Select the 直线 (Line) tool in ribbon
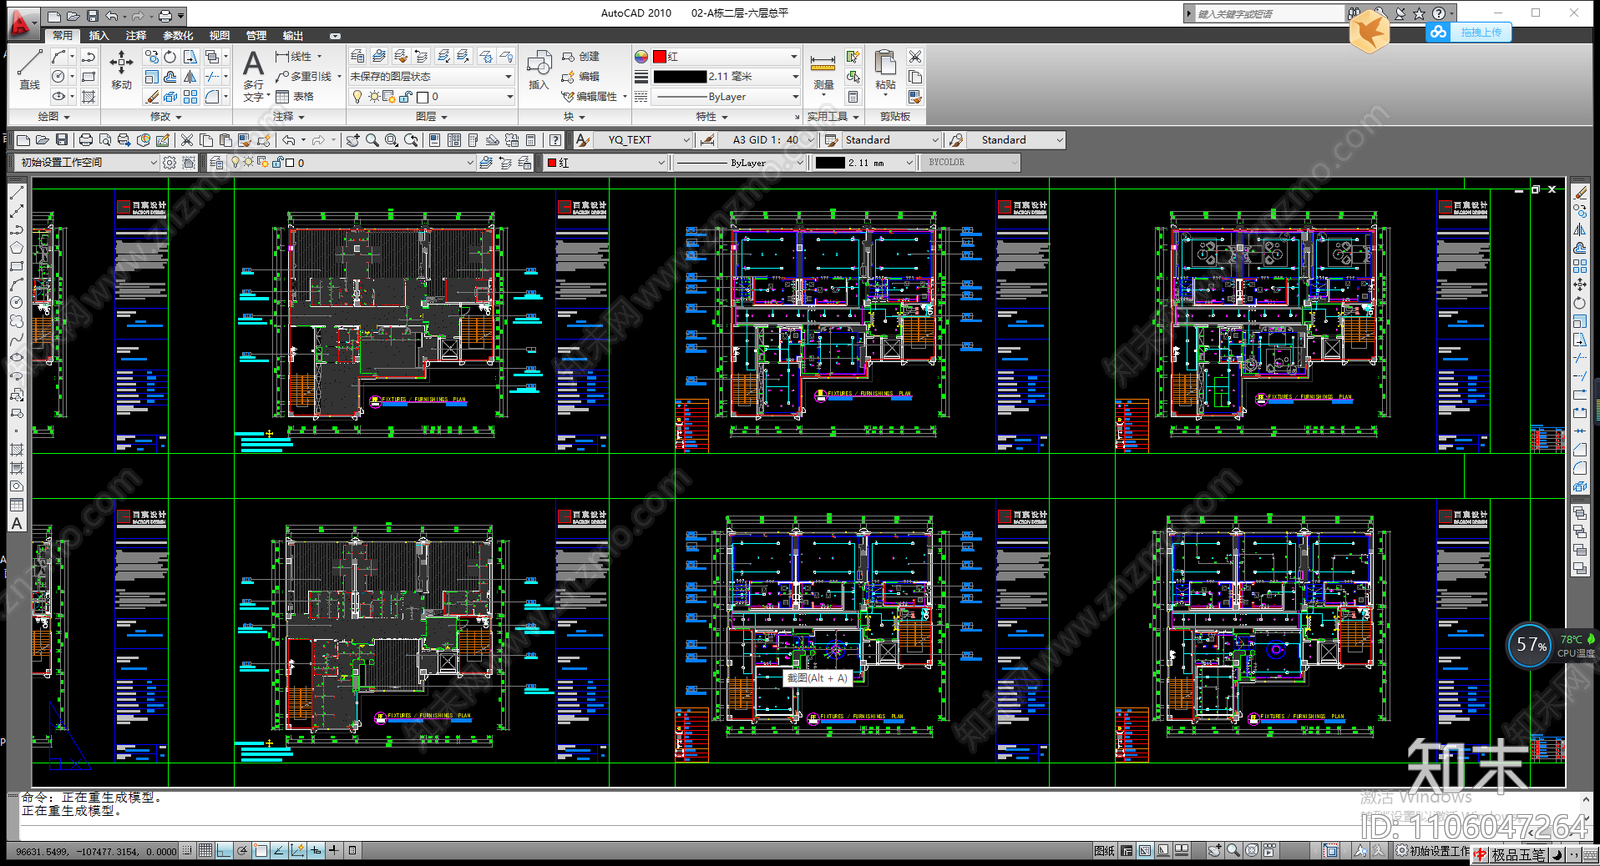1600x866 pixels. pos(30,69)
